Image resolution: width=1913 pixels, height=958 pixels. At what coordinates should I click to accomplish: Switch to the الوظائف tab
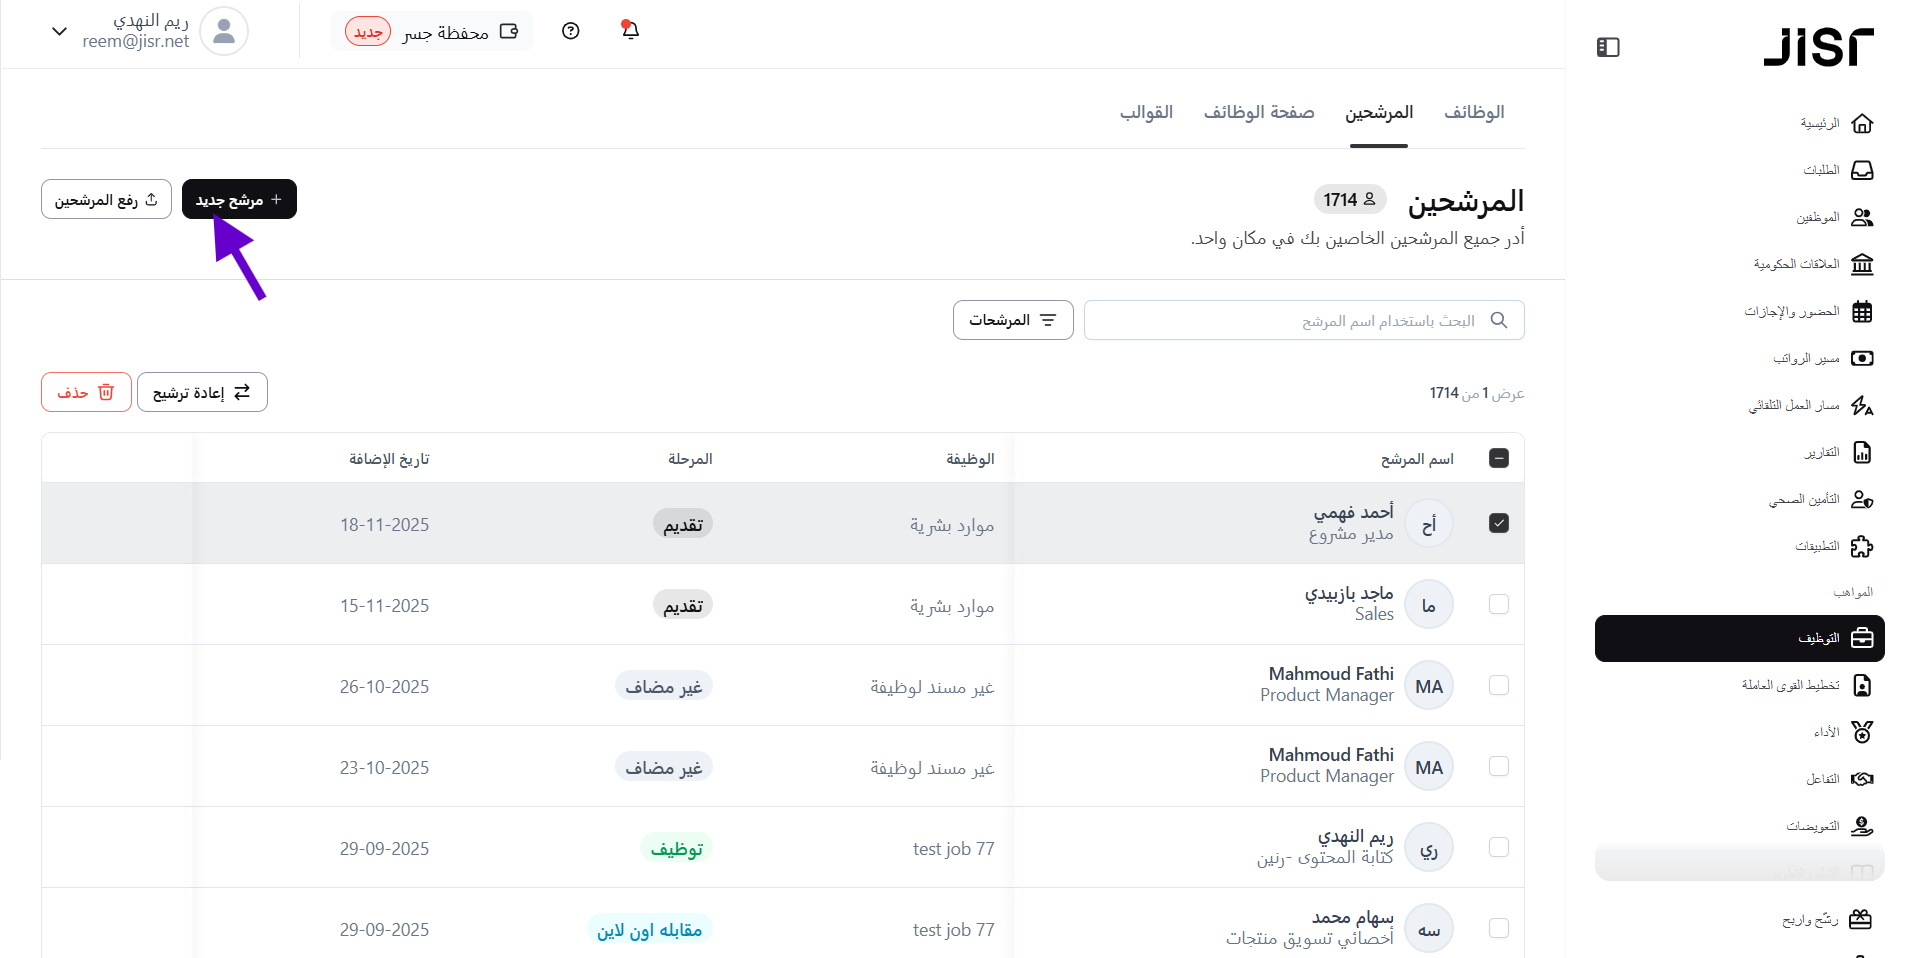pos(1473,112)
